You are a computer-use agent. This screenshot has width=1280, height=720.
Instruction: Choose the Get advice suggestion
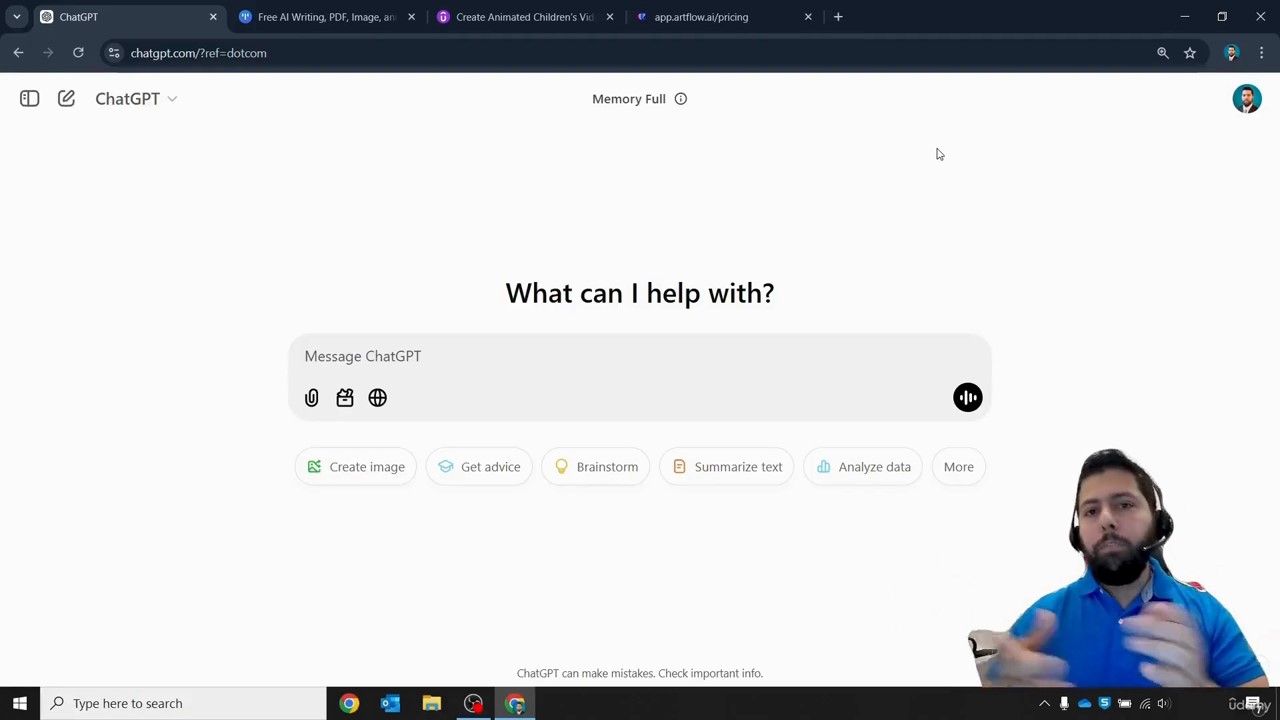pyautogui.click(x=479, y=467)
